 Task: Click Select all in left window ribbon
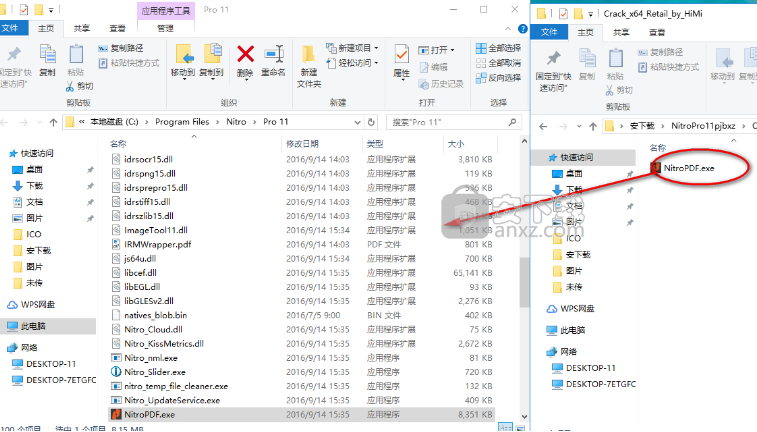point(498,48)
